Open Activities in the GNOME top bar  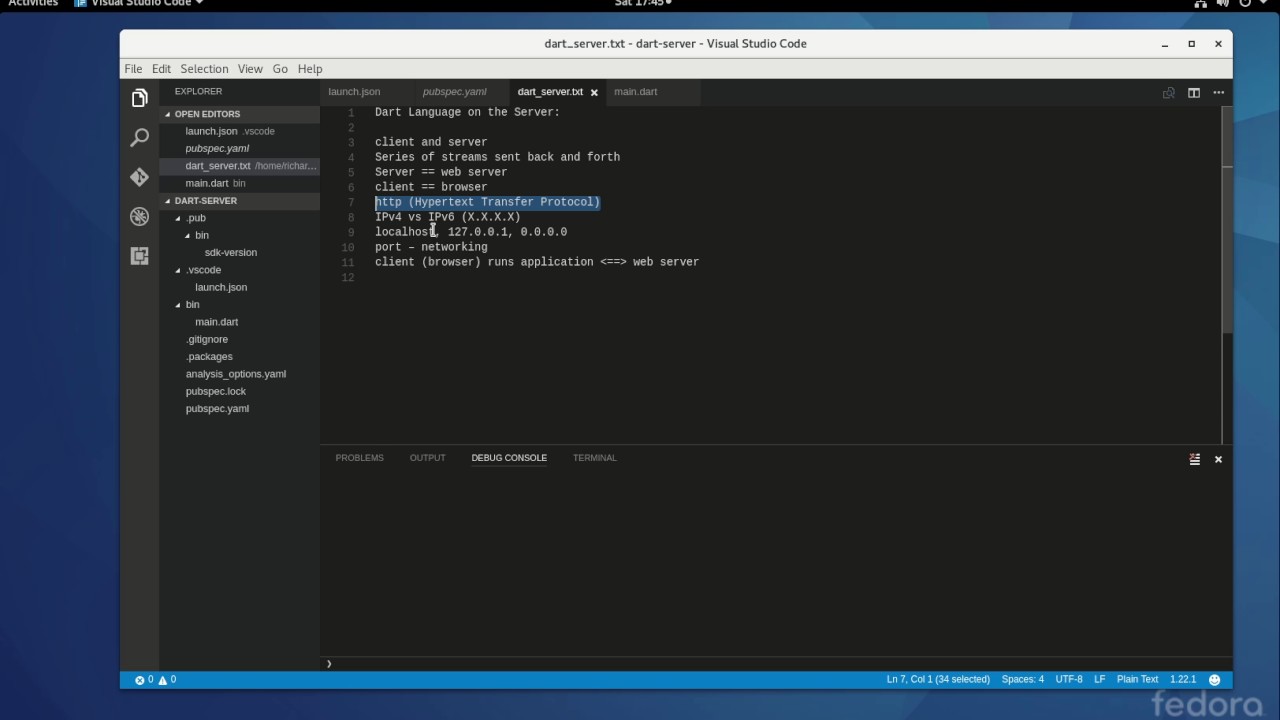pyautogui.click(x=34, y=4)
